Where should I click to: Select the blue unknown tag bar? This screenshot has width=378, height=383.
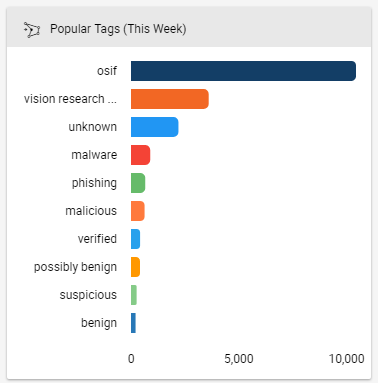tap(155, 127)
